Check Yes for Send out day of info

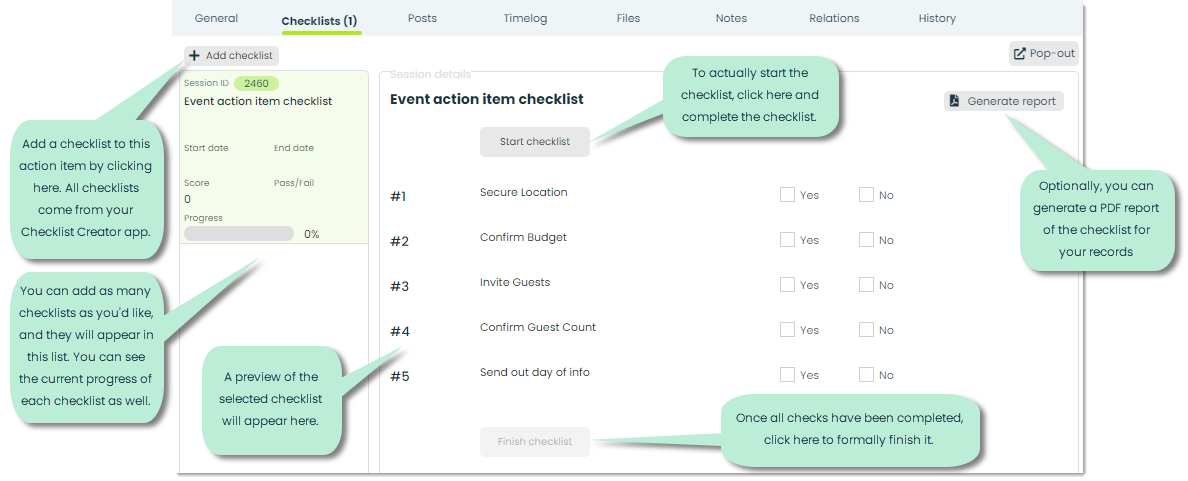point(787,374)
